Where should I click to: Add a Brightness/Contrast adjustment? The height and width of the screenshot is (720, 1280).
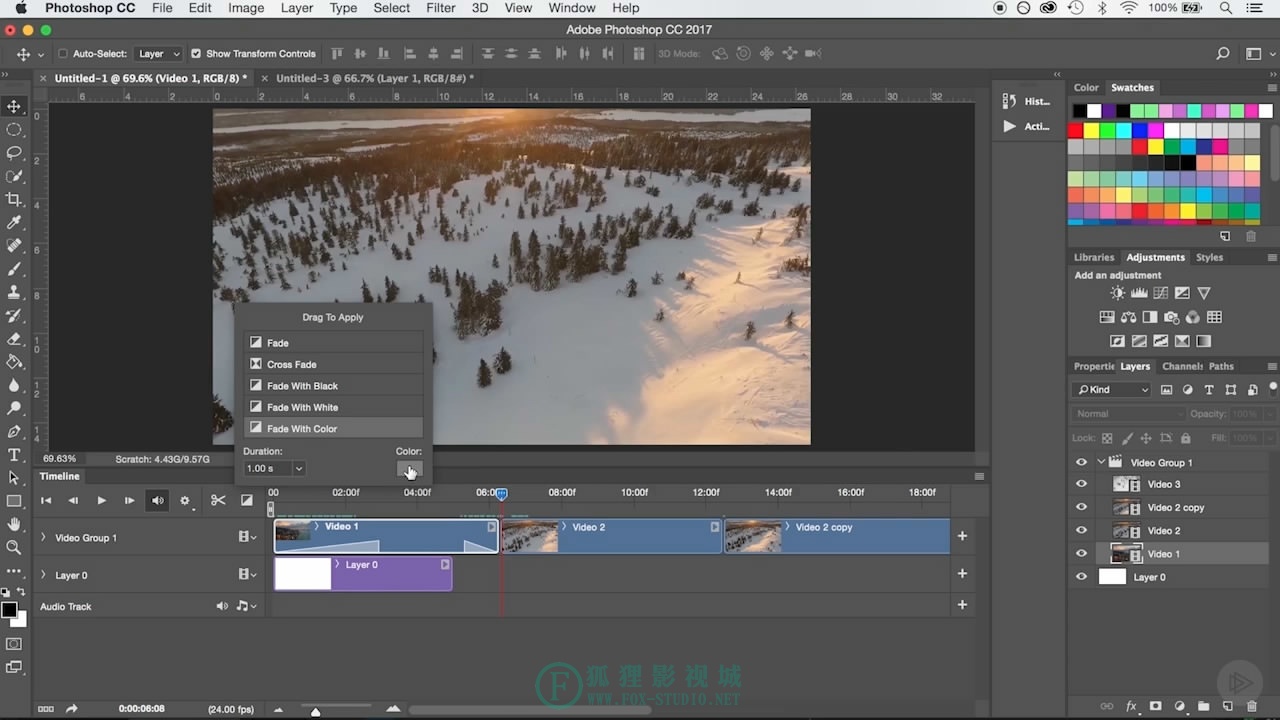[x=1117, y=293]
